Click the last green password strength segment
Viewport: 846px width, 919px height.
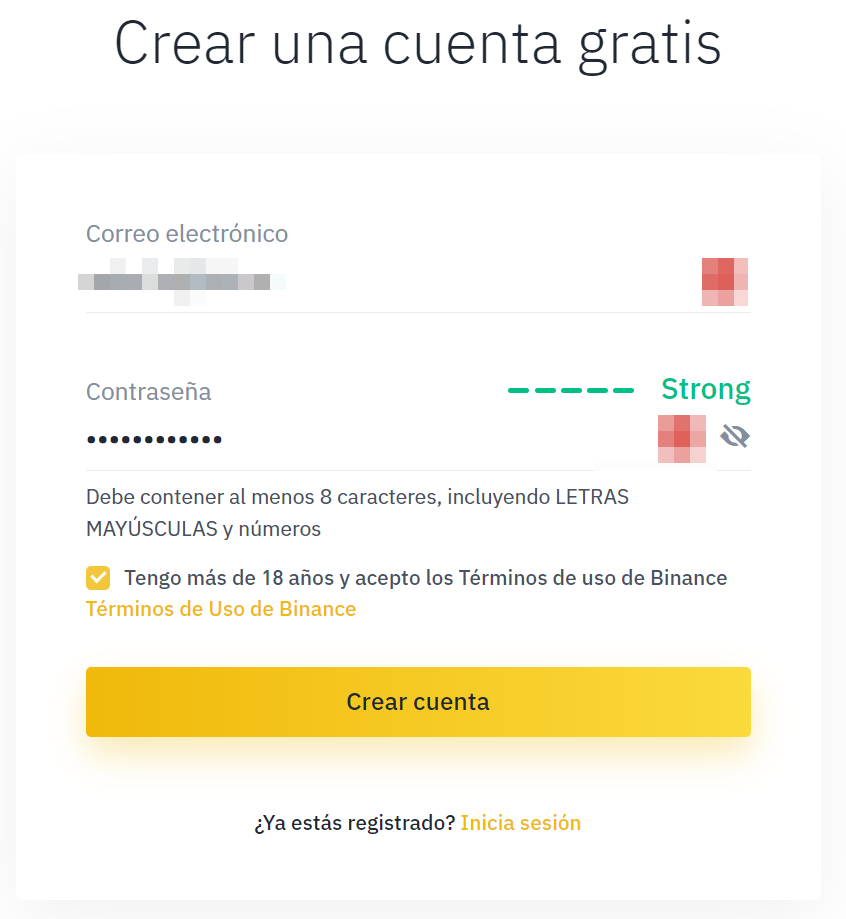pyautogui.click(x=623, y=390)
